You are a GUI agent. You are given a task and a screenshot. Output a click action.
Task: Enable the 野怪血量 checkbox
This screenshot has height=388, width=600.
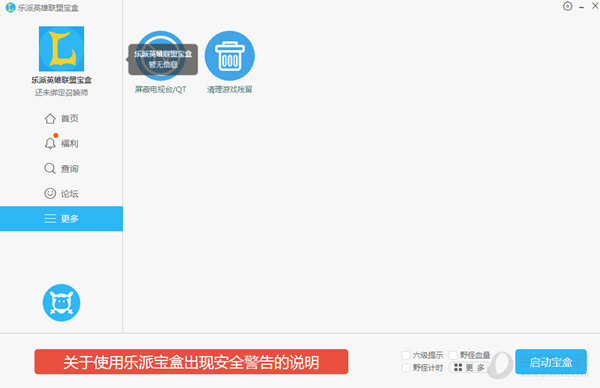click(453, 355)
